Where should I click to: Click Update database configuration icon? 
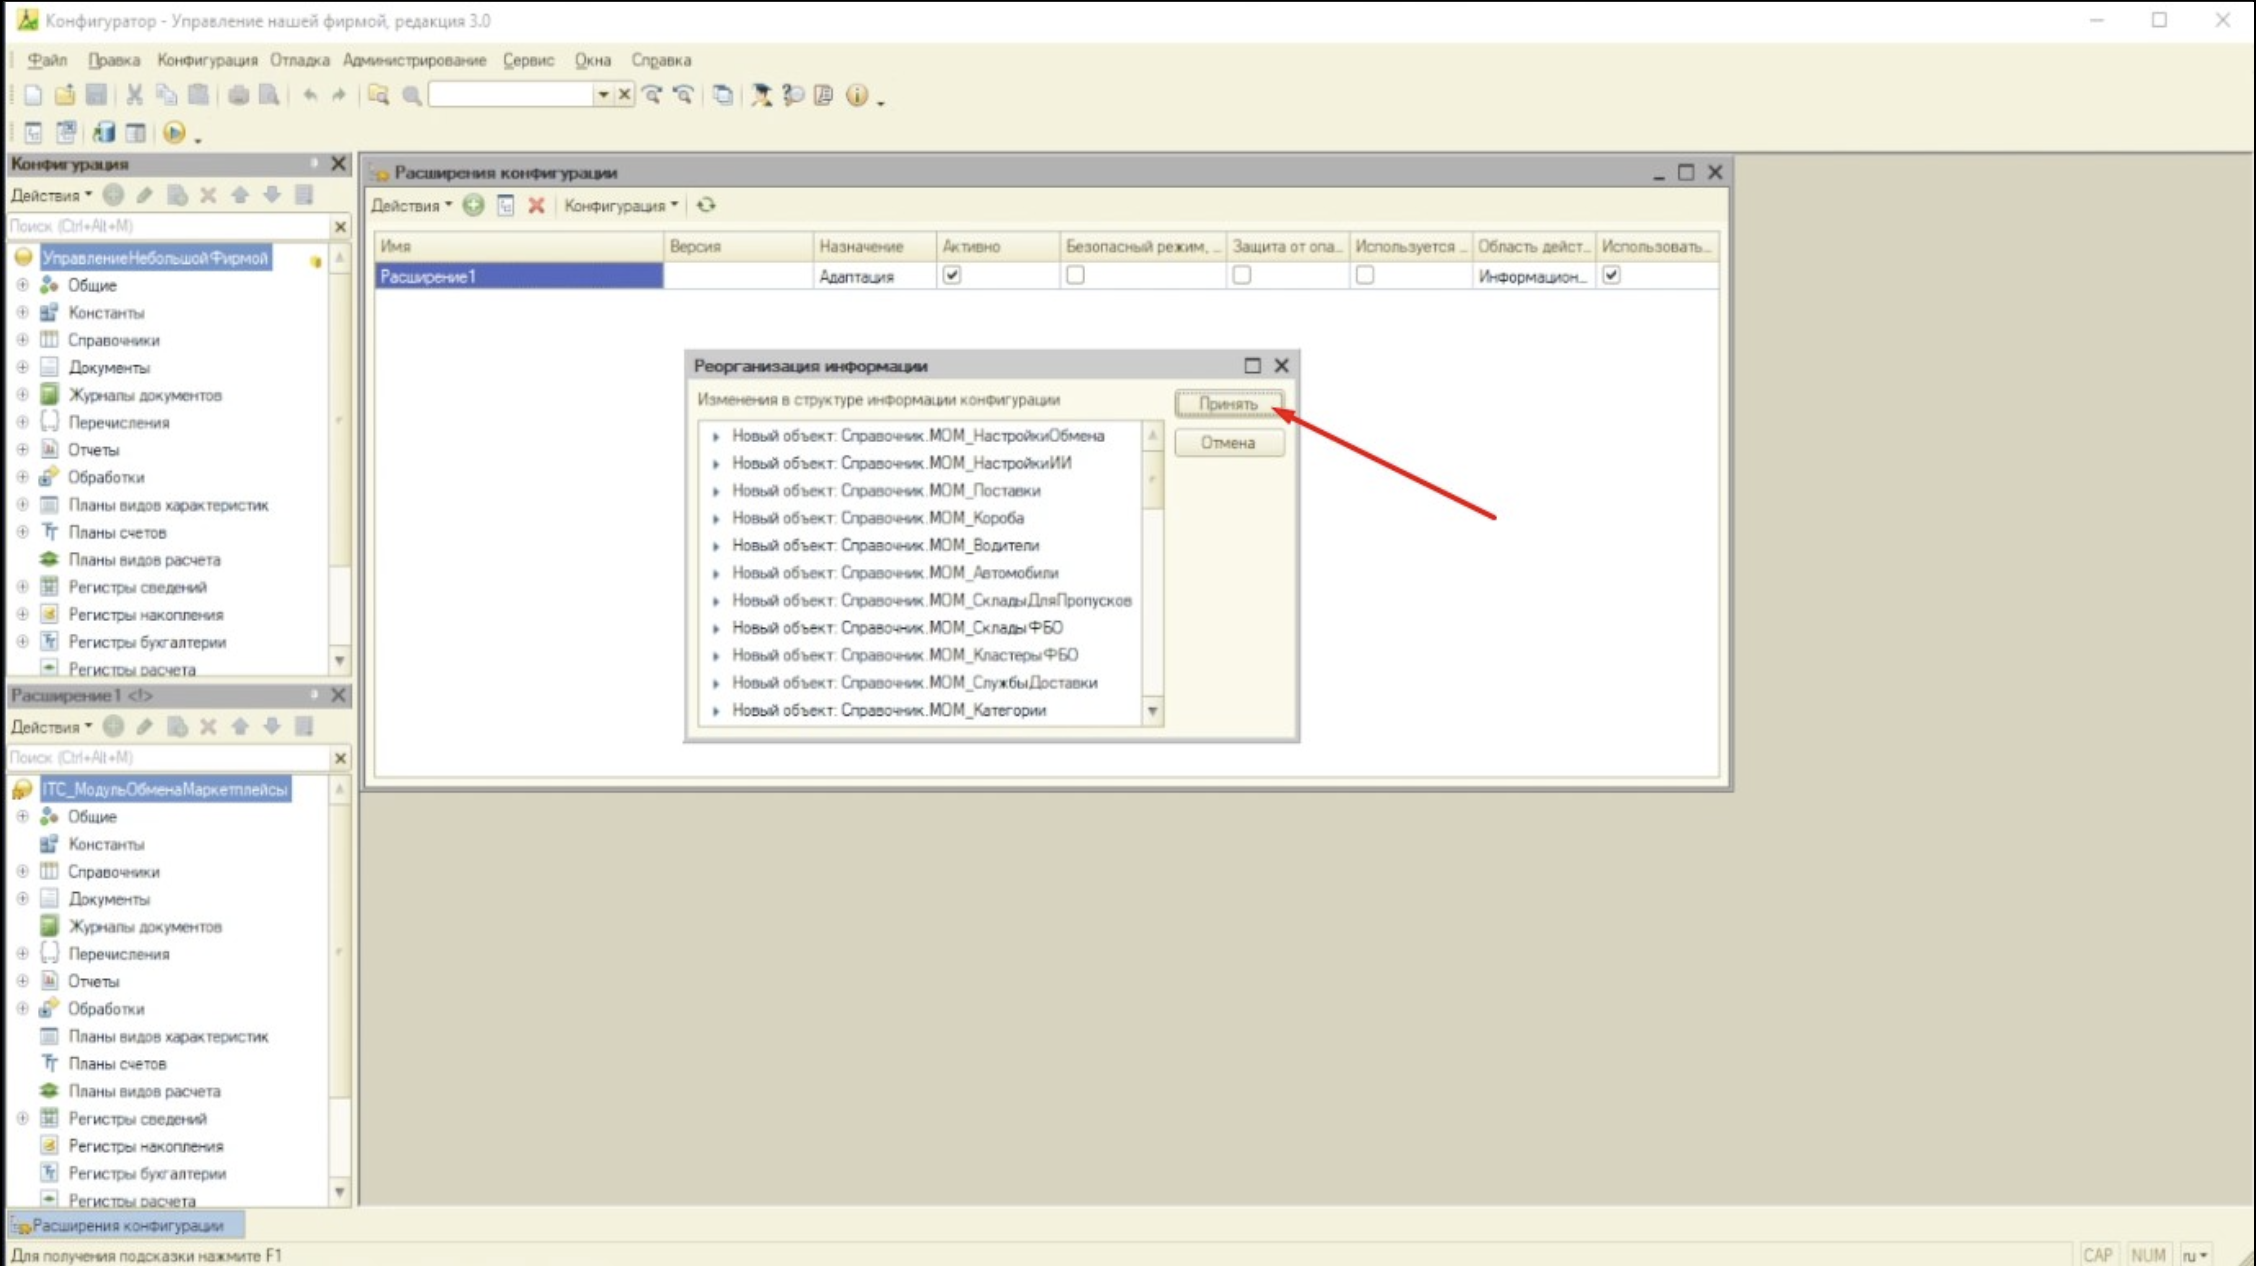104,132
